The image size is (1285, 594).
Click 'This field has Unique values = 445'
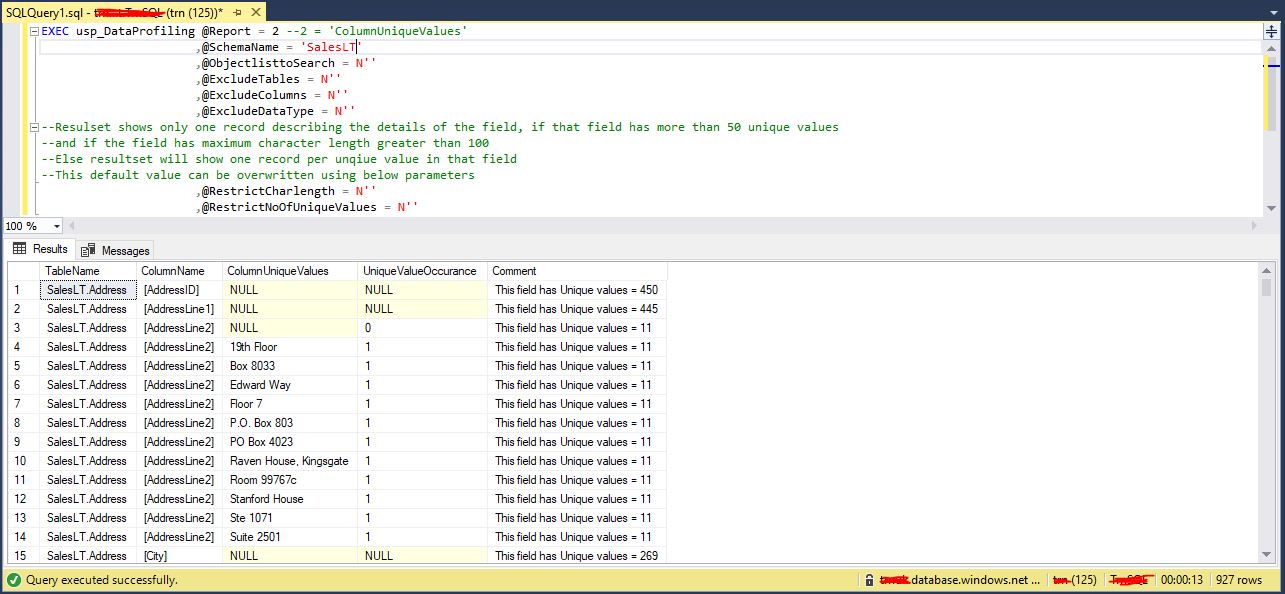(577, 309)
